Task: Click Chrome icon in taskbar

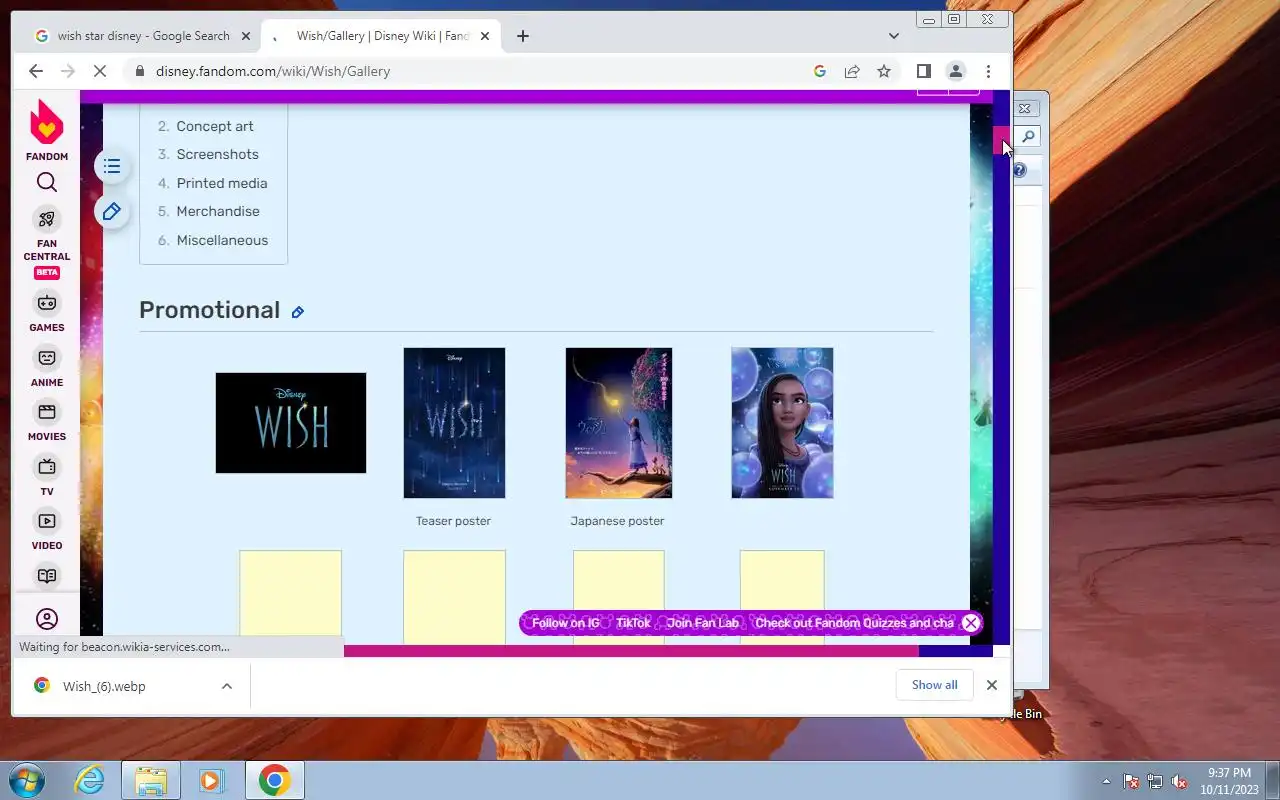Action: click(x=274, y=780)
